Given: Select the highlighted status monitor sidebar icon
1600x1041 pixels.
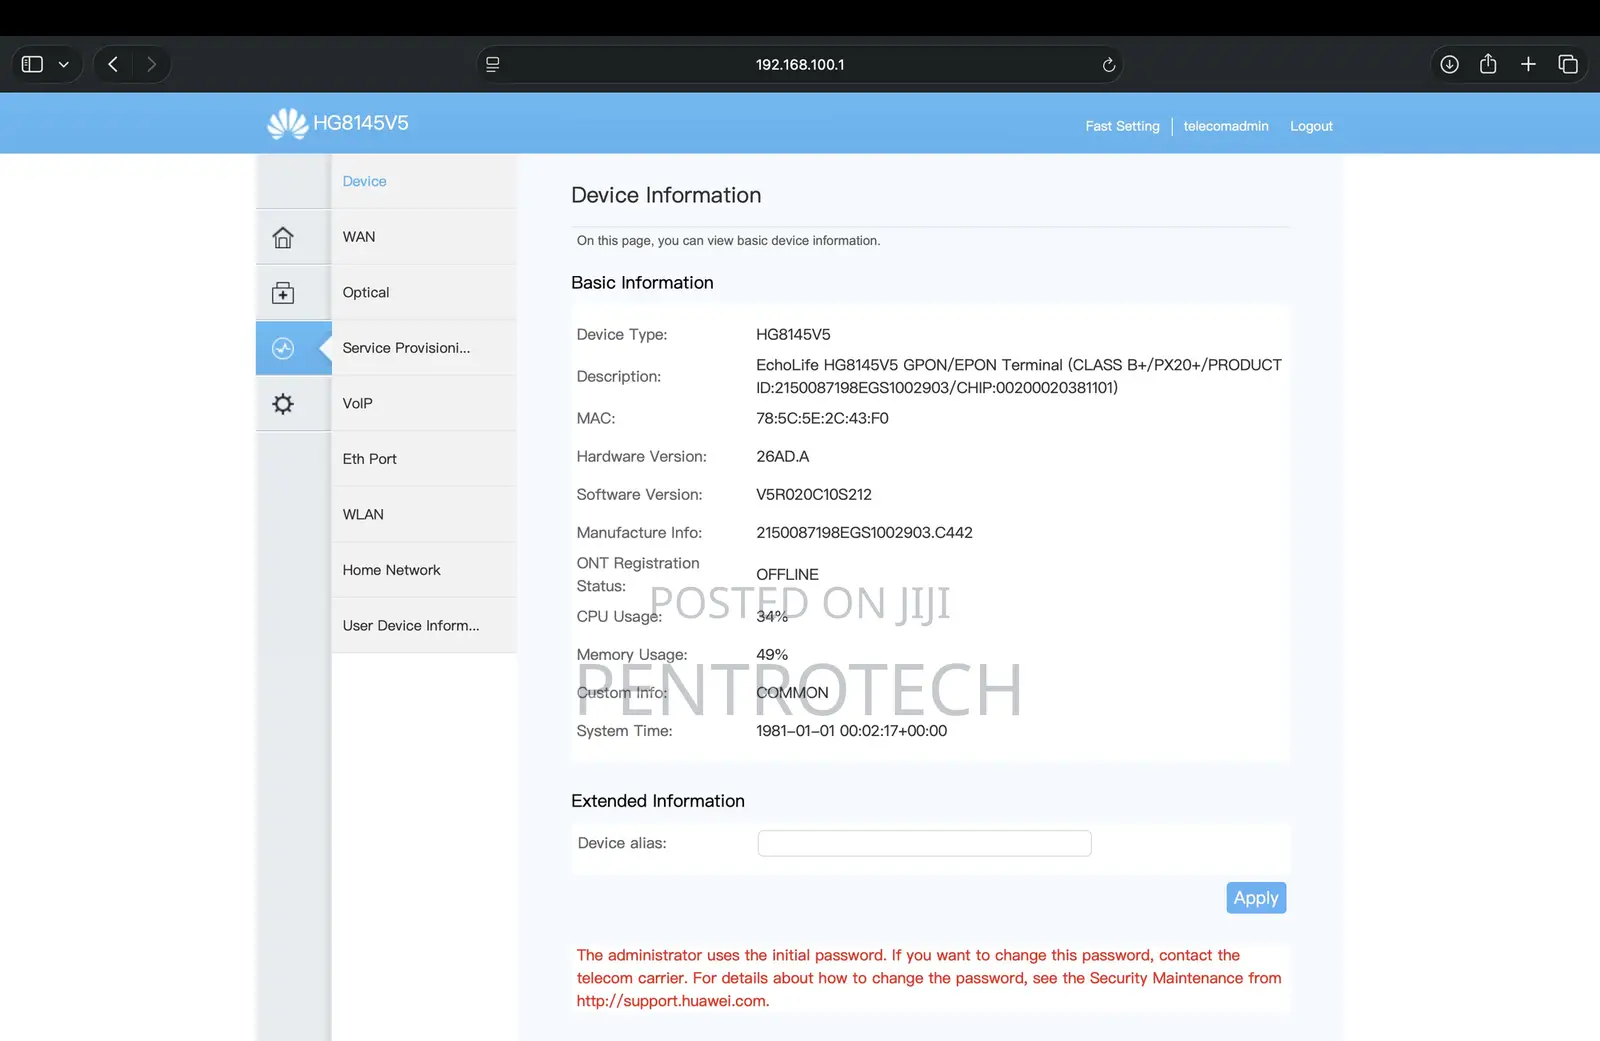Looking at the screenshot, I should coord(283,348).
